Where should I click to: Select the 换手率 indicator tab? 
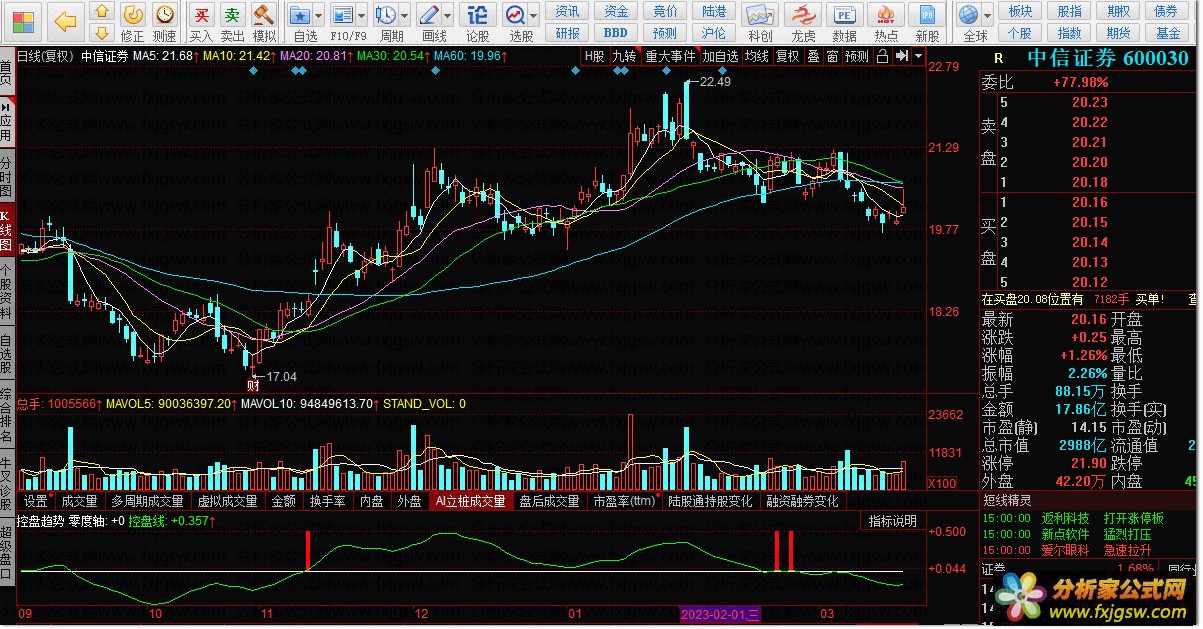pyautogui.click(x=327, y=501)
